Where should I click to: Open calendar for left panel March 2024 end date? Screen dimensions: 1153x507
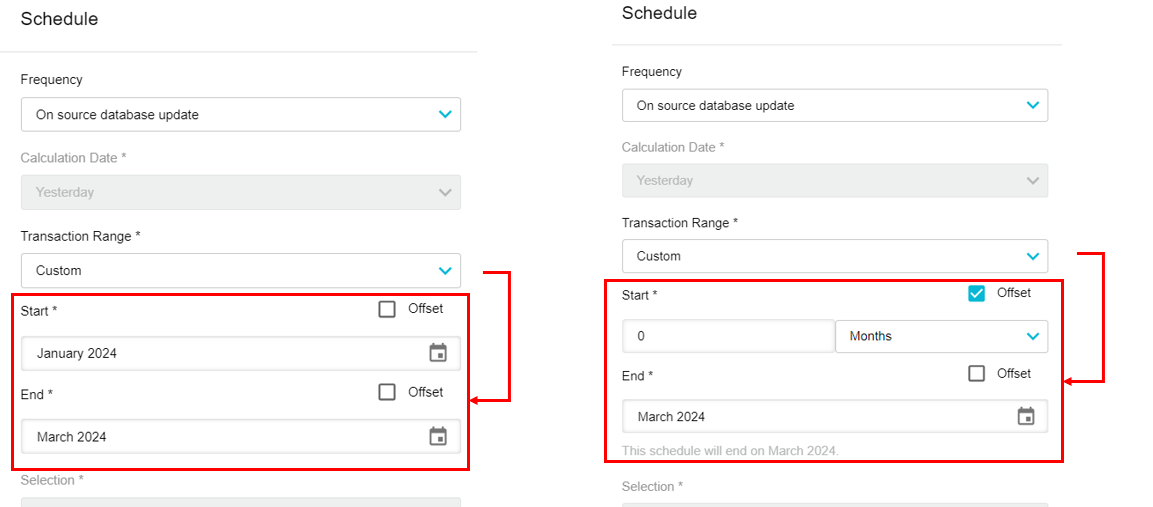(438, 436)
